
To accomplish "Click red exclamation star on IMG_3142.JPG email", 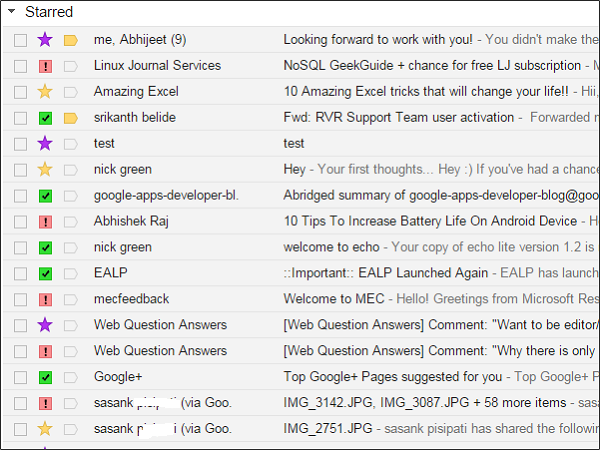I will pos(46,403).
